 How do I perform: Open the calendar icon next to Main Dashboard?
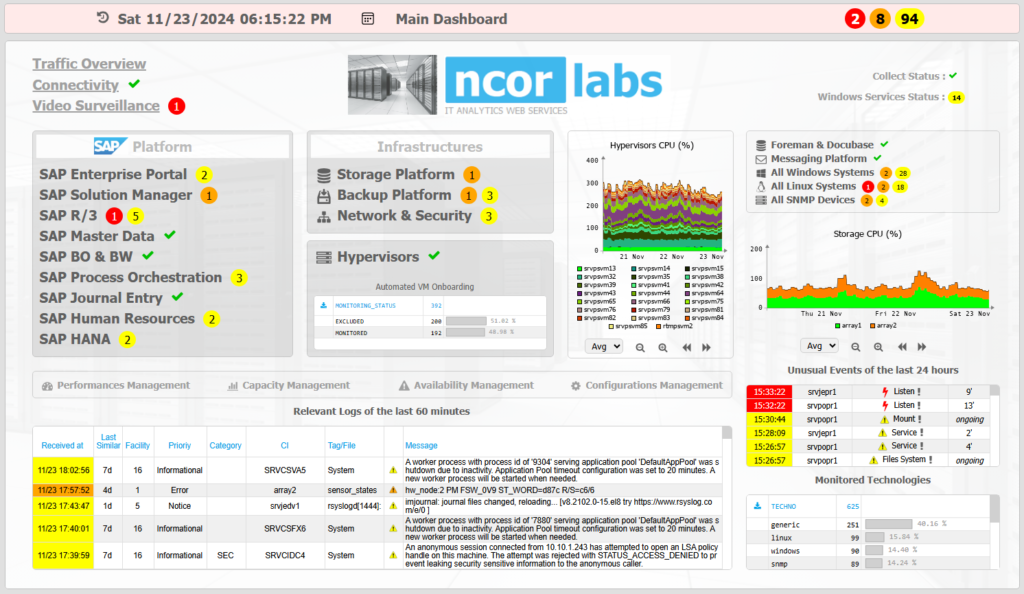click(368, 19)
